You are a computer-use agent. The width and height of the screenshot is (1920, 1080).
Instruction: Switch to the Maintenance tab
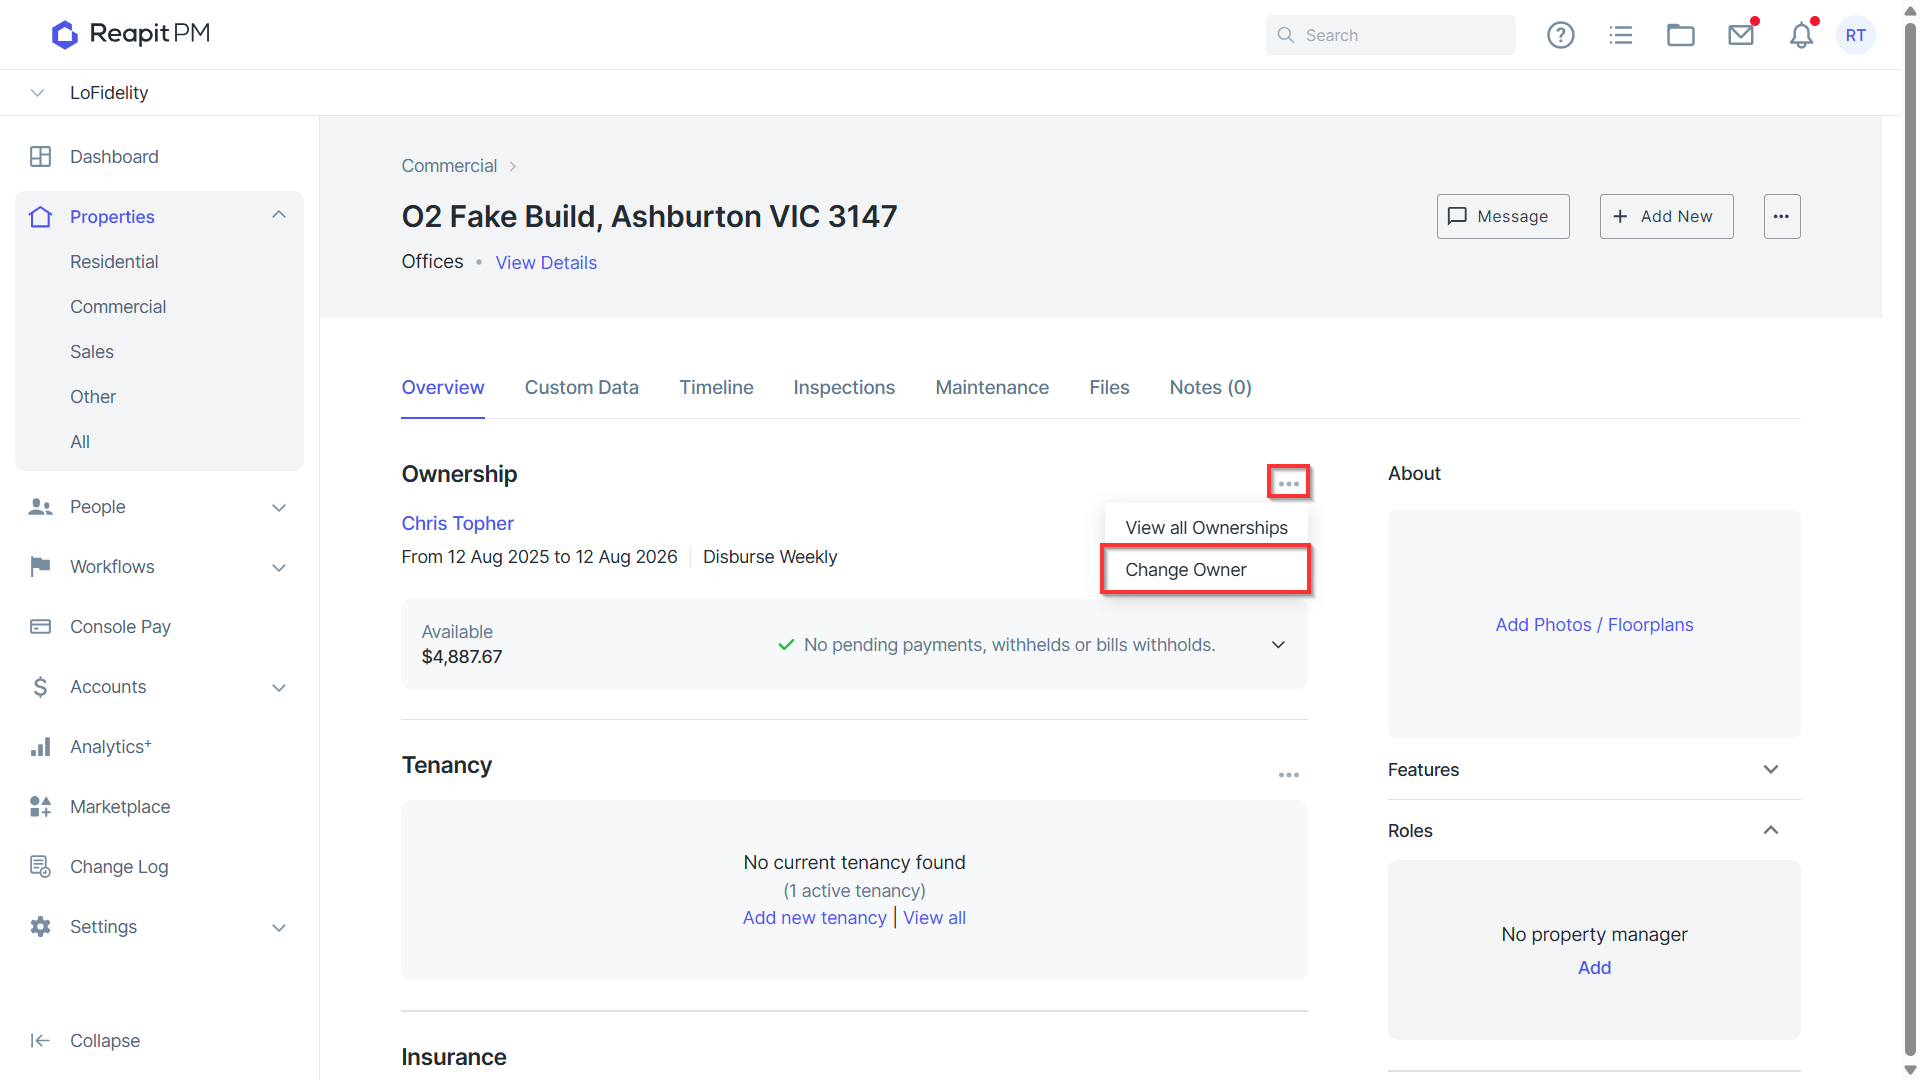[x=991, y=387]
